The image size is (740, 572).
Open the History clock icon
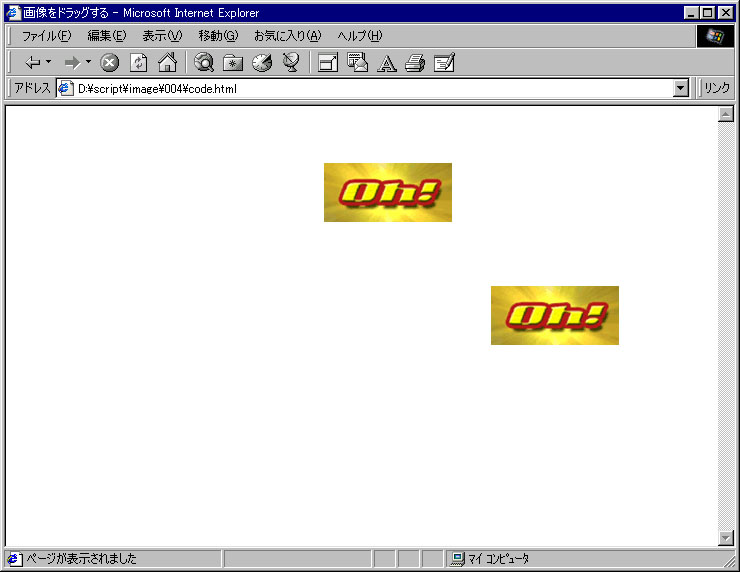(x=262, y=62)
